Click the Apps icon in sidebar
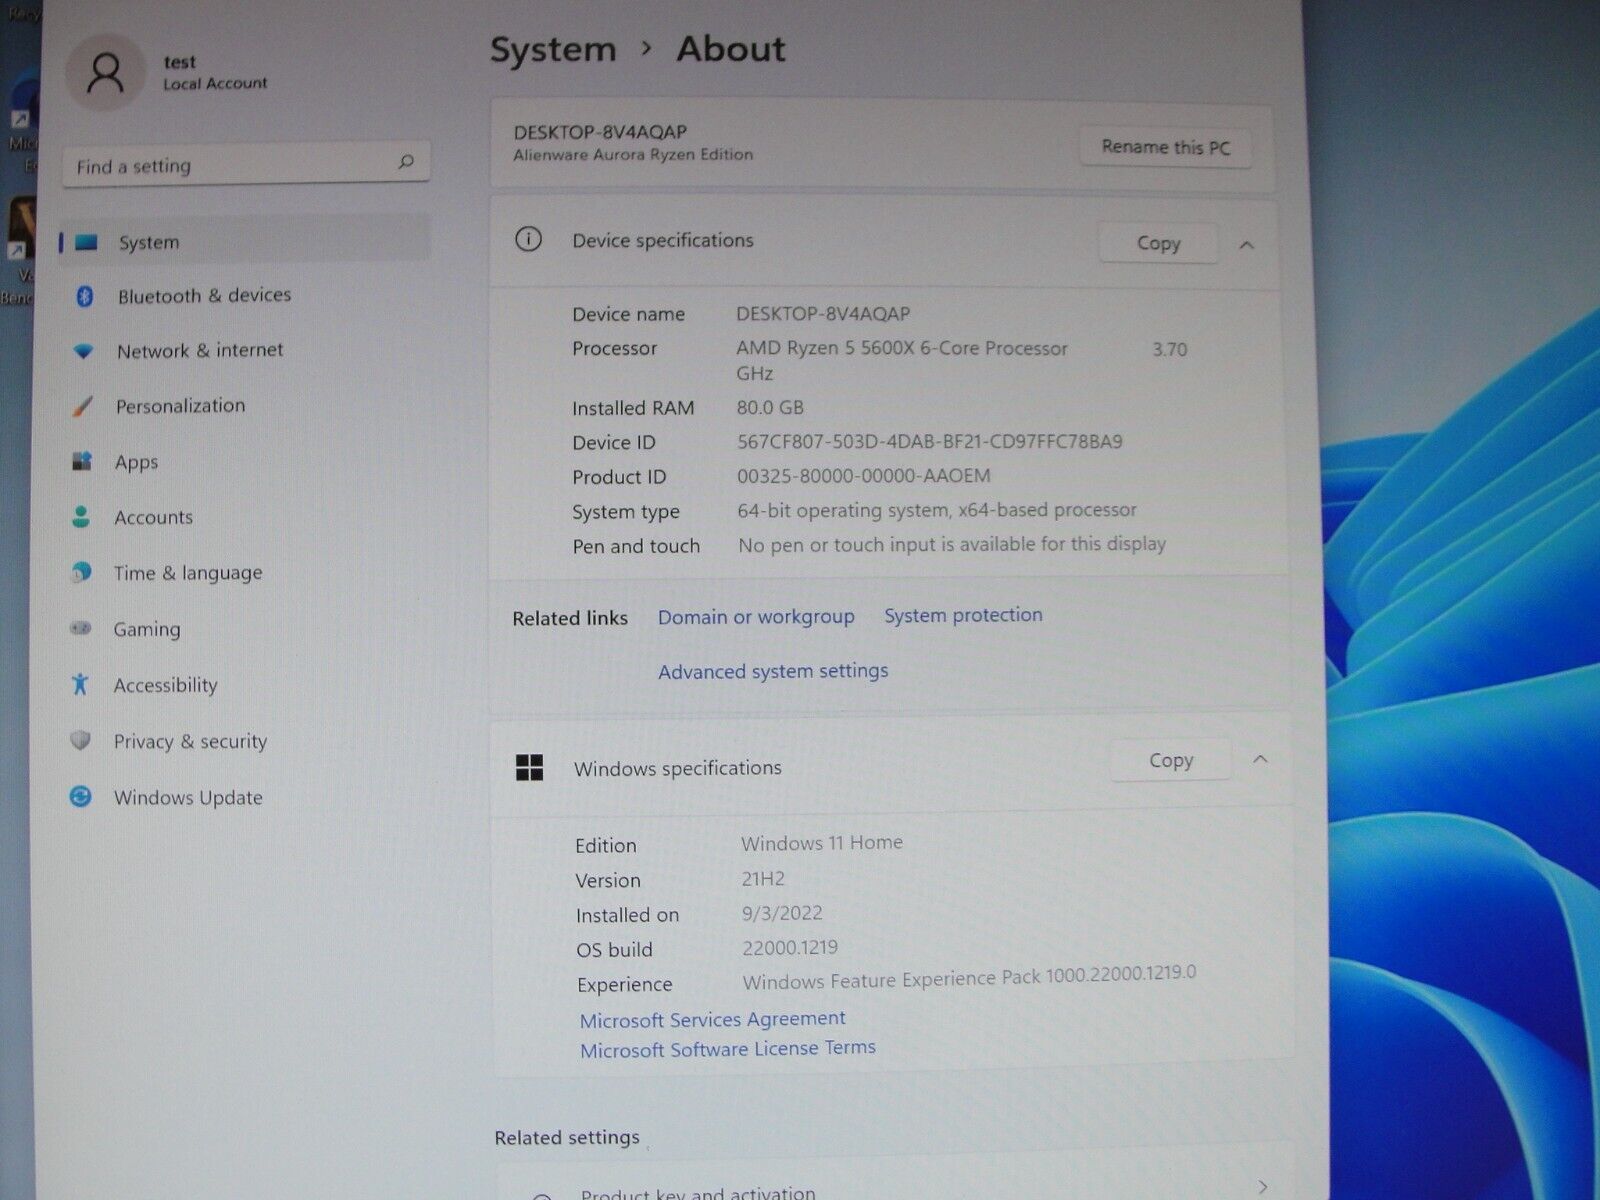 pyautogui.click(x=82, y=461)
